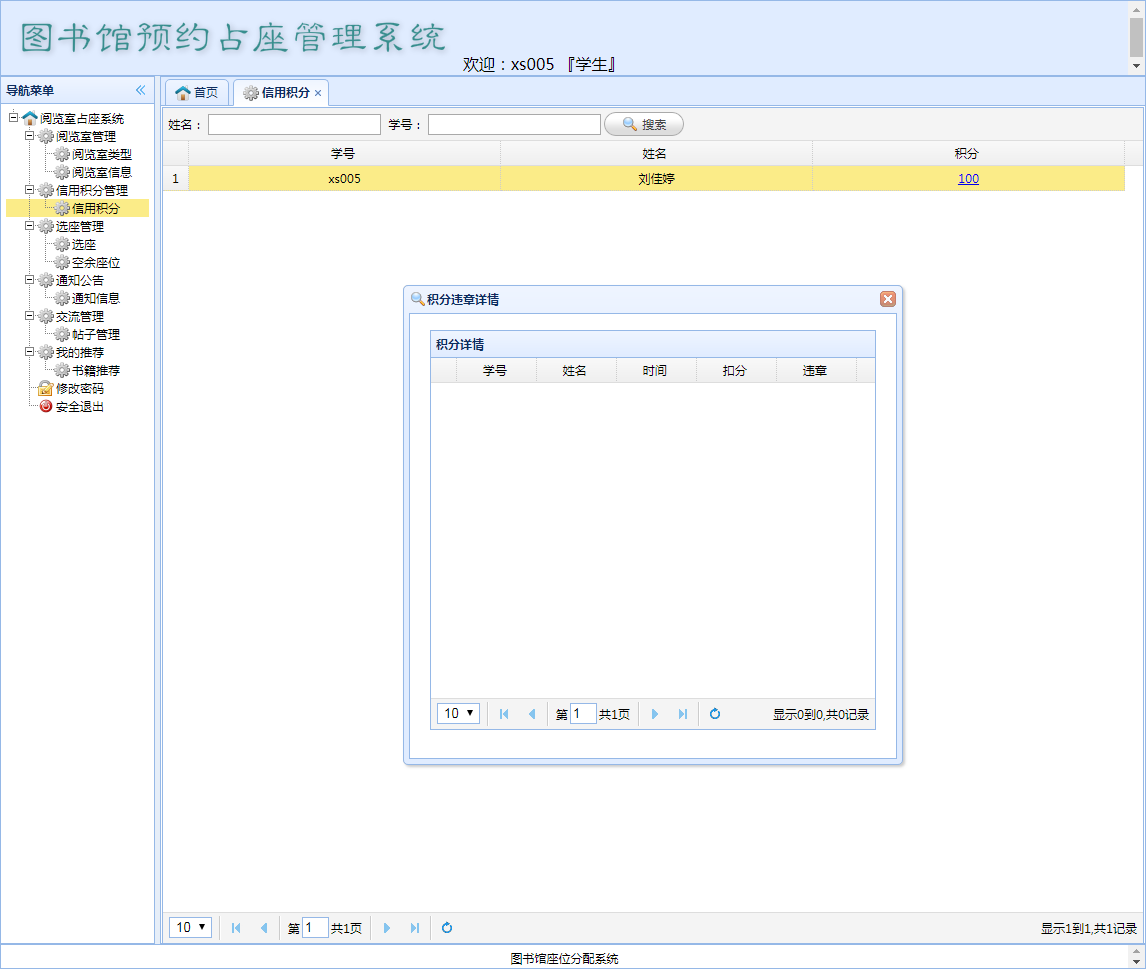Open 选座 in navigation tree
Viewport: 1146px width, 969px height.
[83, 244]
